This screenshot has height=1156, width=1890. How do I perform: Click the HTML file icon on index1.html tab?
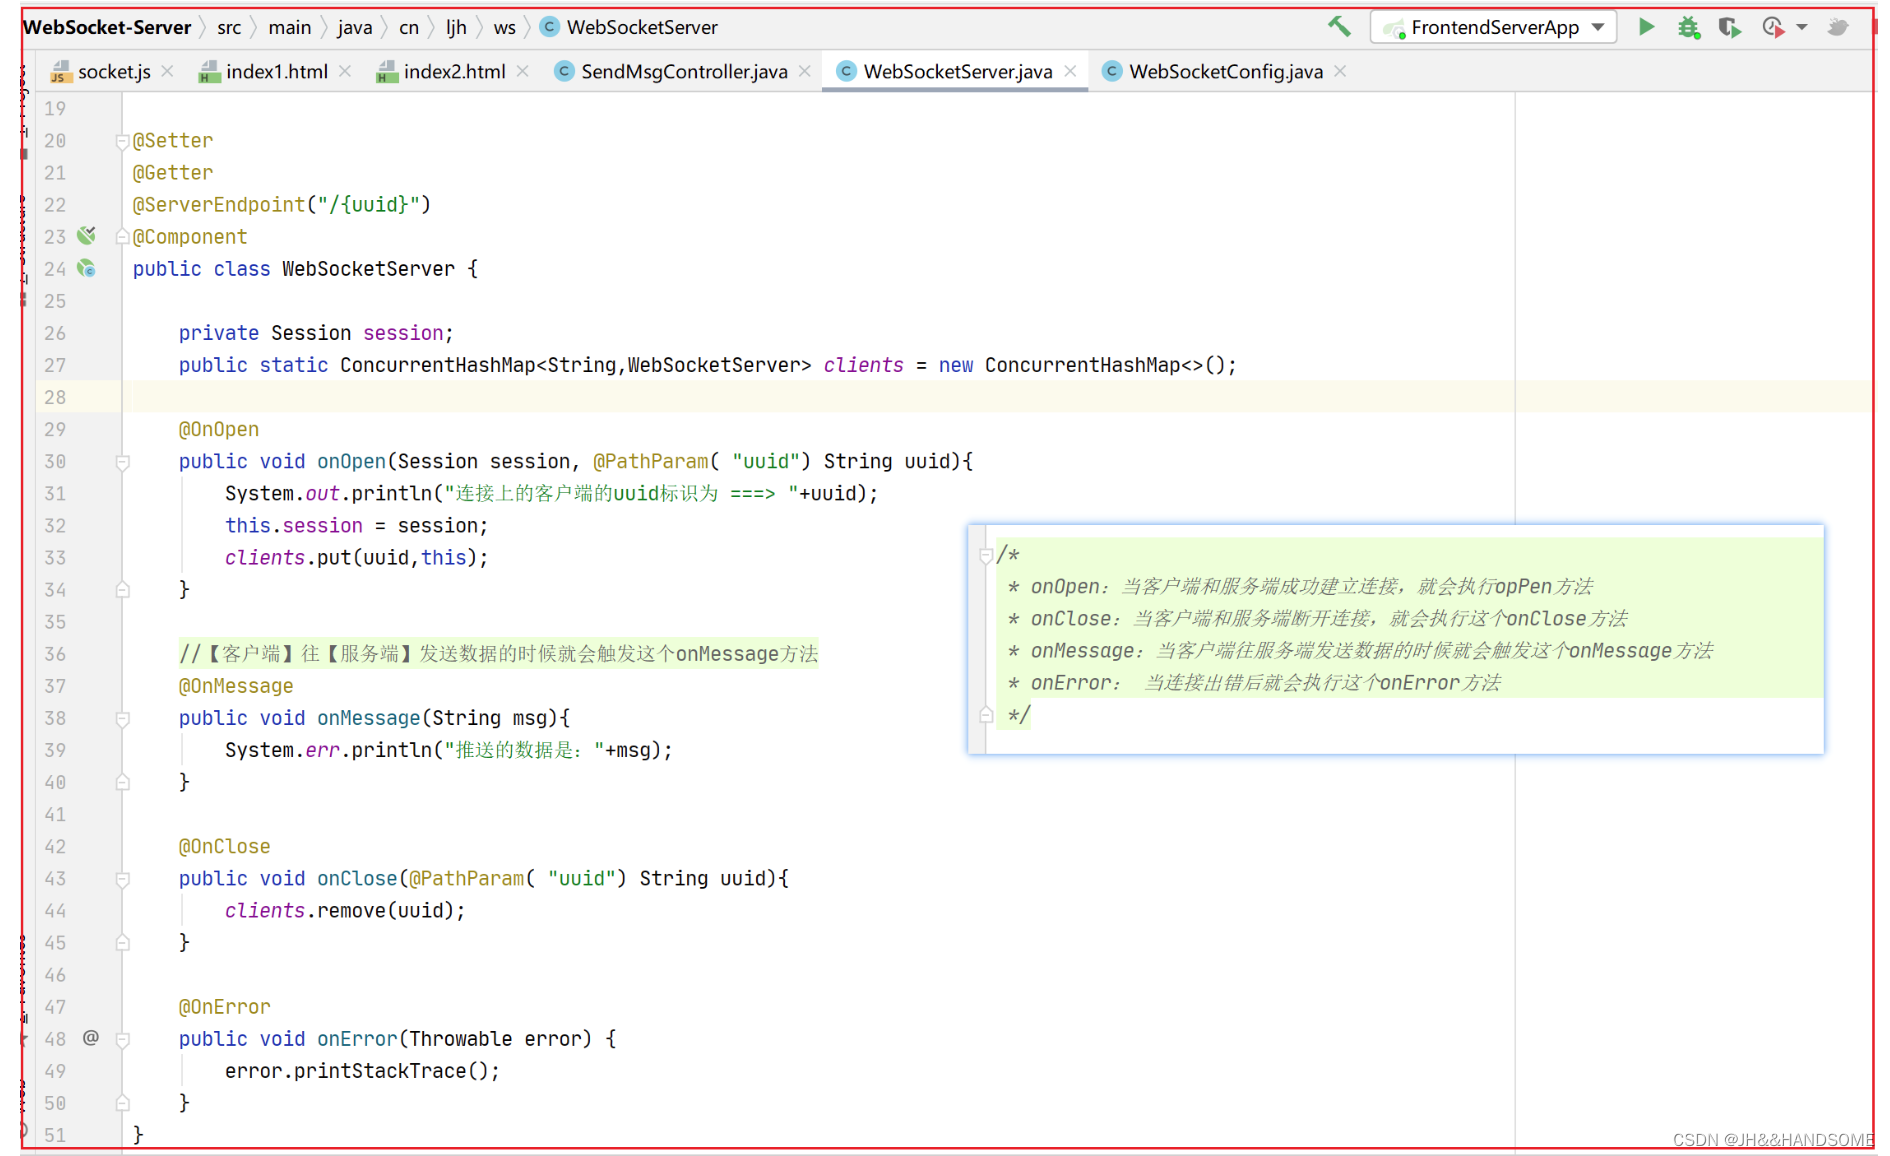(209, 71)
